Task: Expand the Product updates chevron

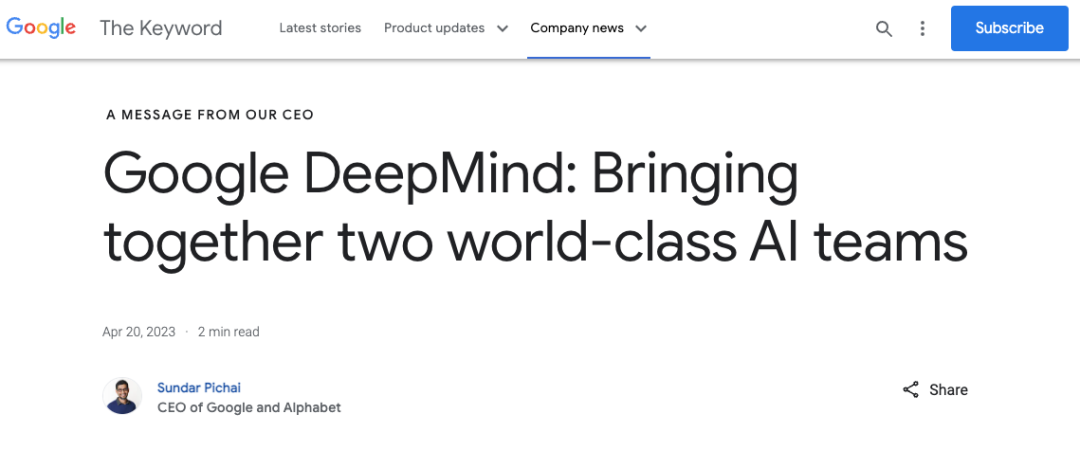Action: (x=503, y=28)
